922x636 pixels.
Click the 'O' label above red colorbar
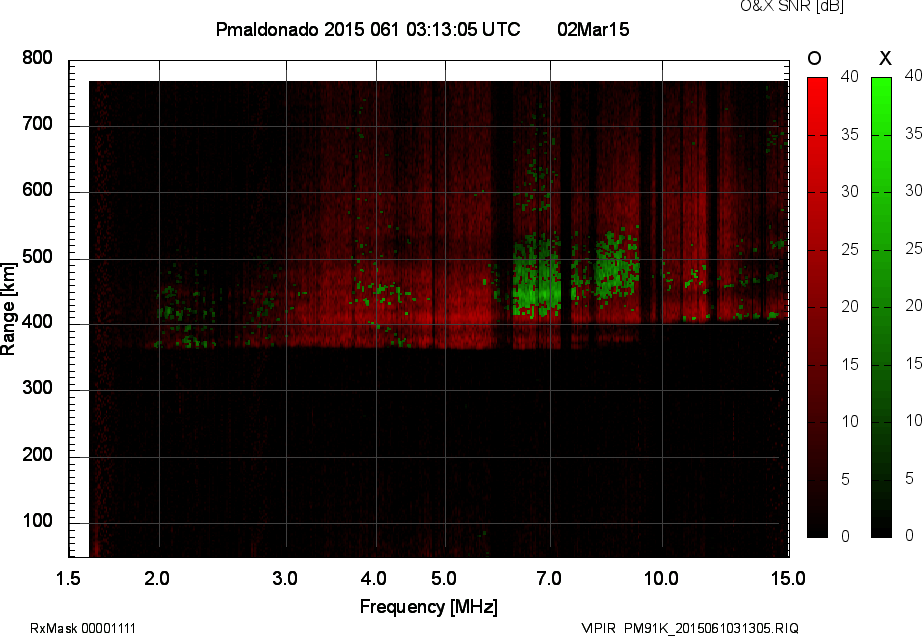click(x=814, y=58)
